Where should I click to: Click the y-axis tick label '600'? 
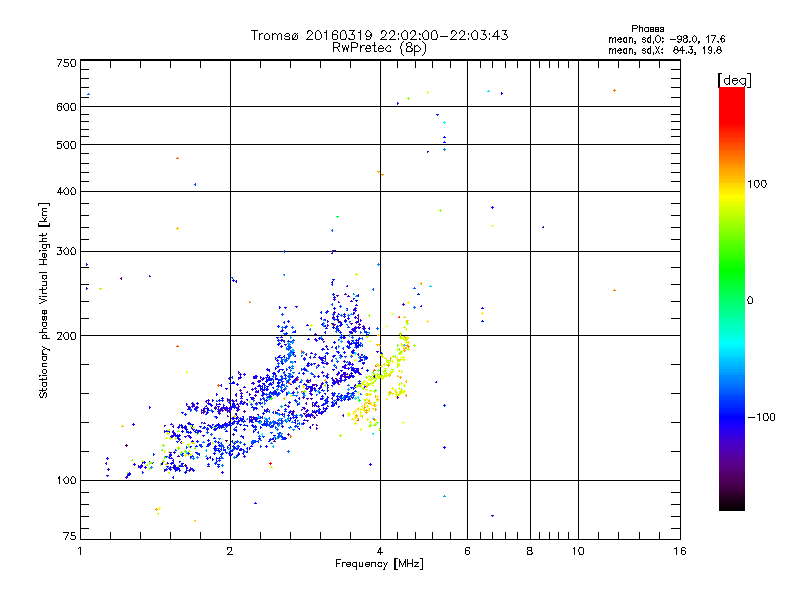(66, 107)
